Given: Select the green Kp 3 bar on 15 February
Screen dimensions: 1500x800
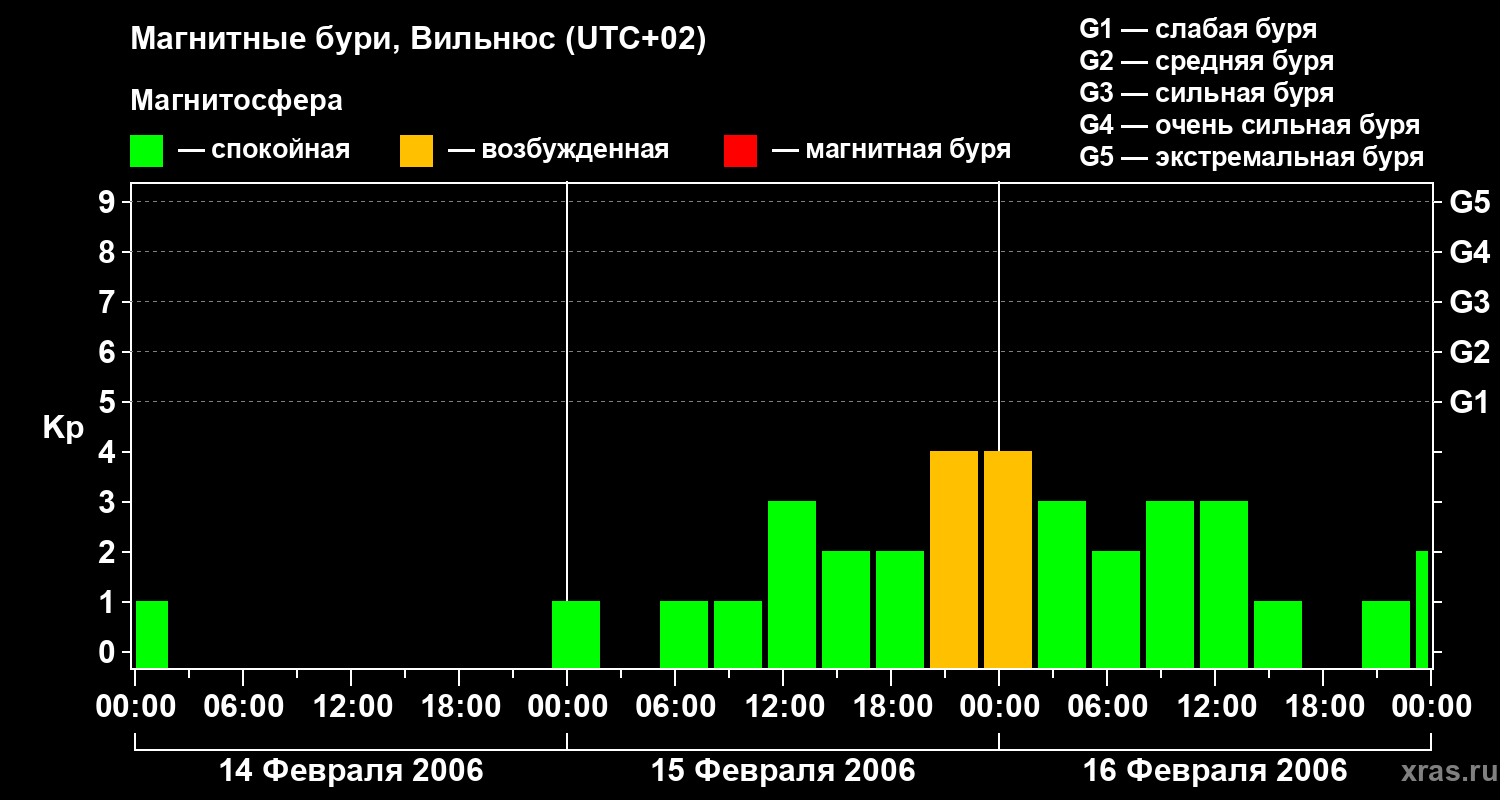Looking at the screenshot, I should tap(792, 585).
